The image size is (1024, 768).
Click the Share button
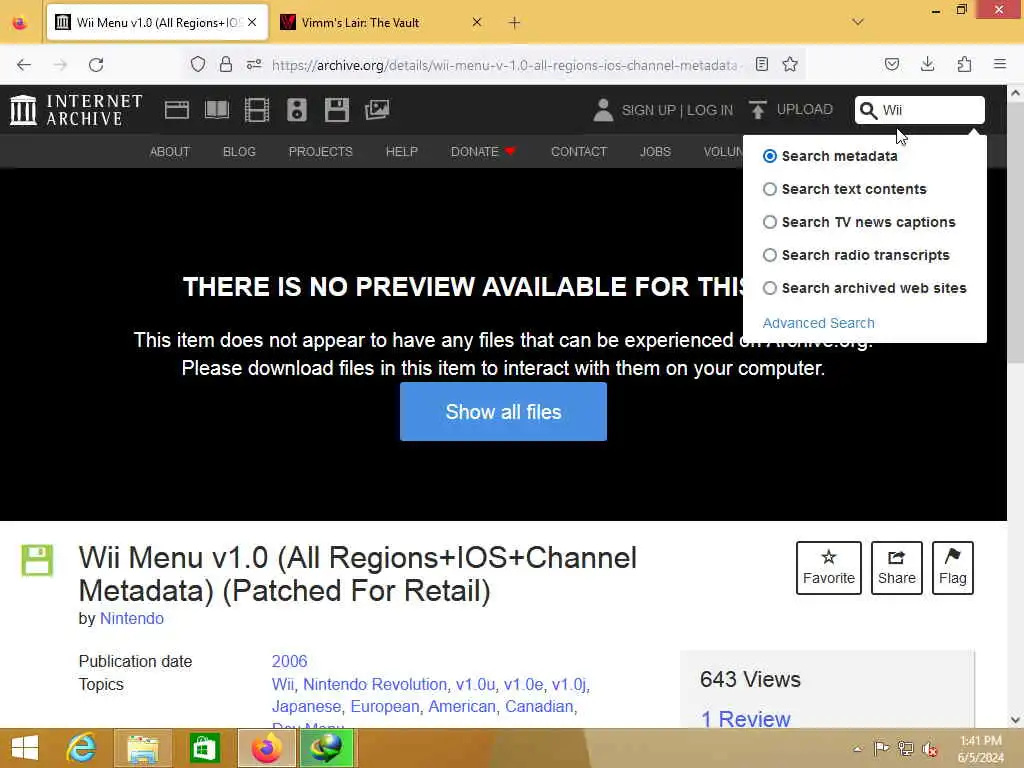(x=897, y=568)
